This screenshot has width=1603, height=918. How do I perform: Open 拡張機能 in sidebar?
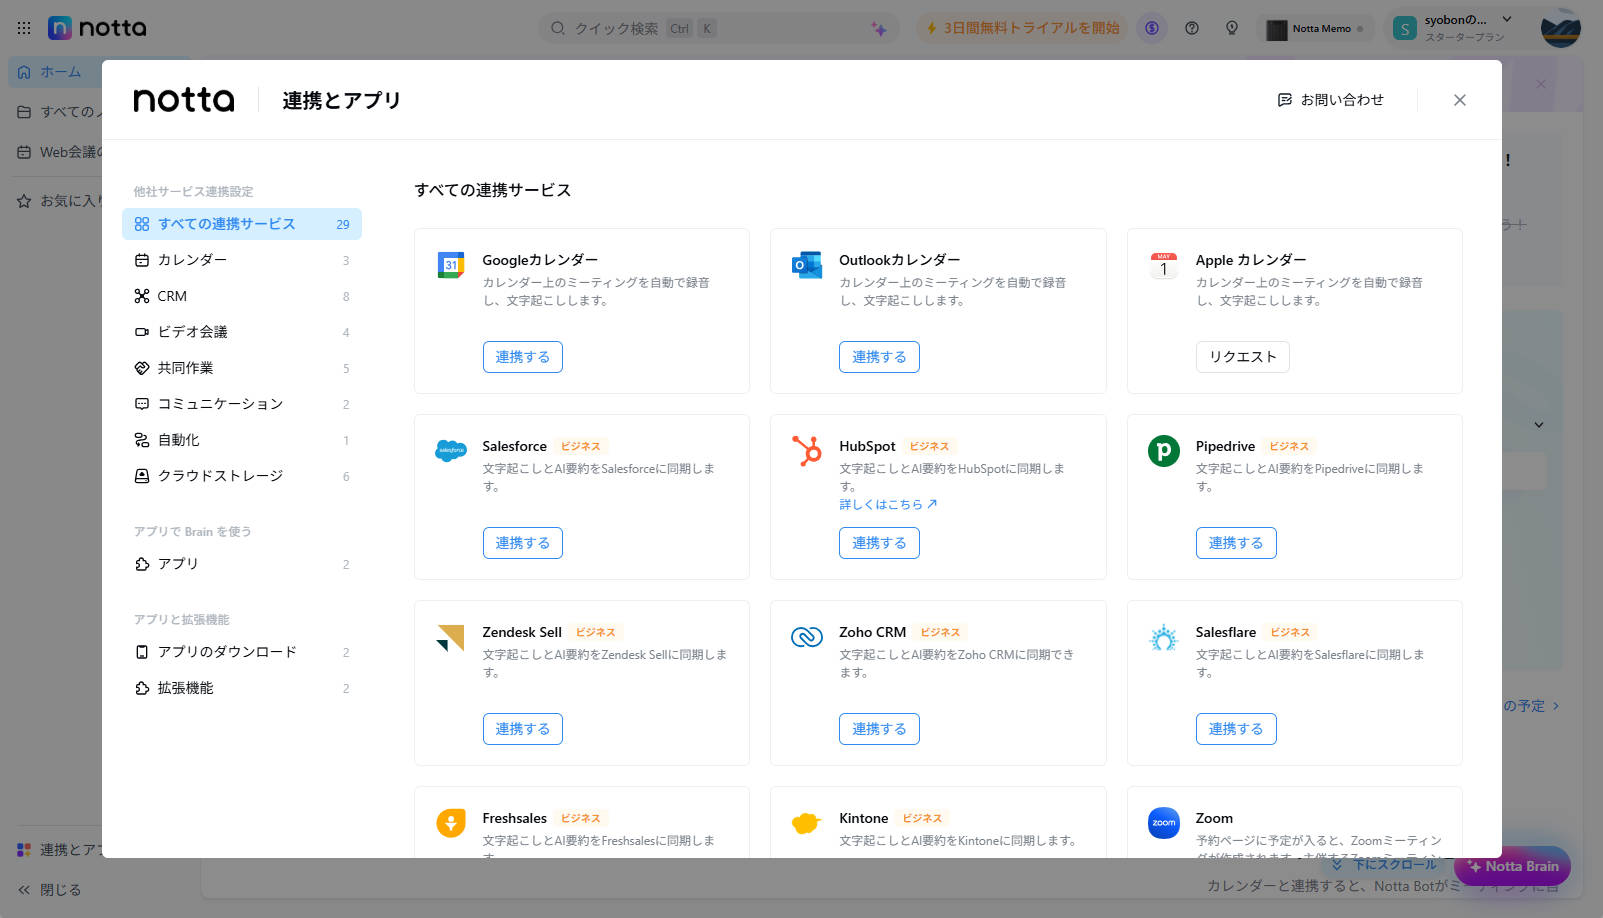pos(242,688)
